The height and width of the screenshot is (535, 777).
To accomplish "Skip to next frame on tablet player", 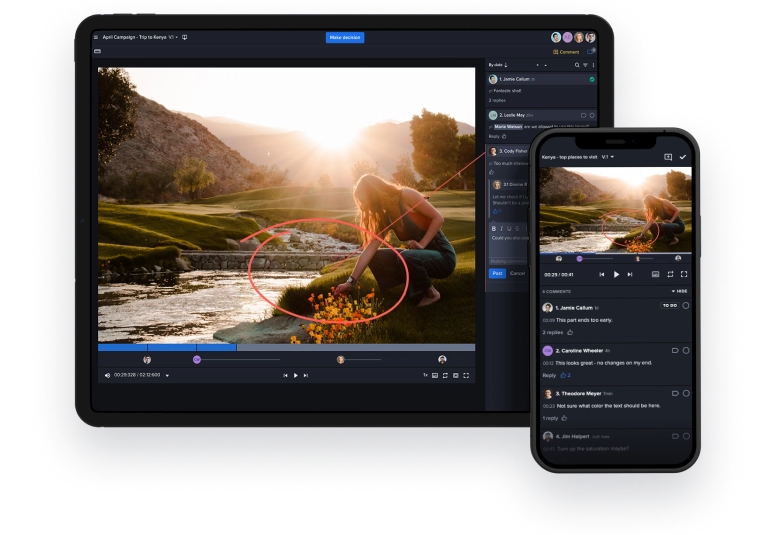I will click(306, 375).
